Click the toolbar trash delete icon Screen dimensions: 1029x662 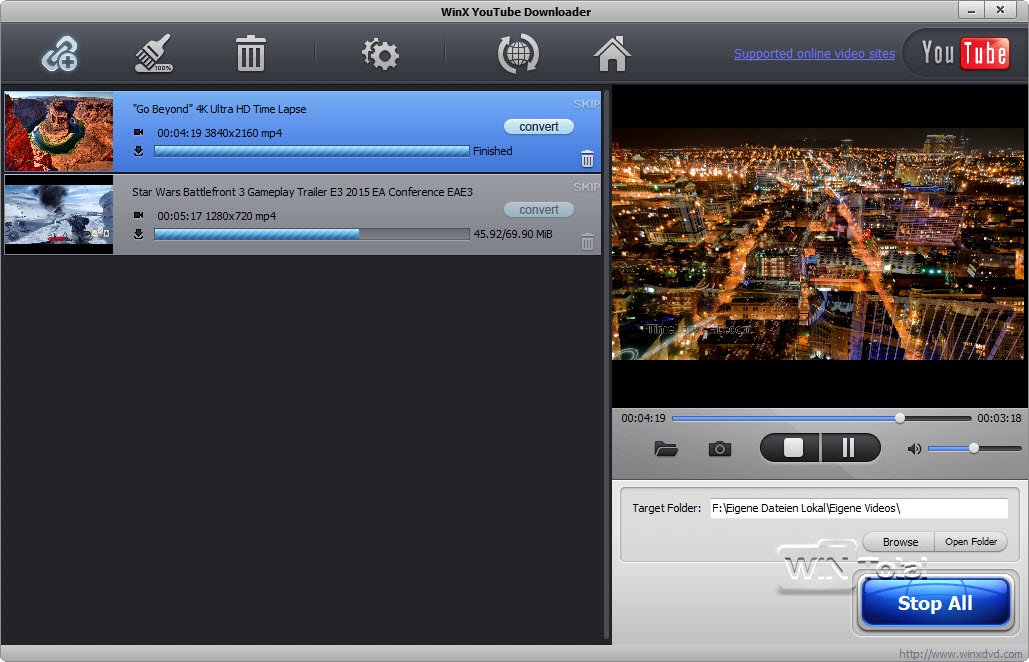coord(250,53)
